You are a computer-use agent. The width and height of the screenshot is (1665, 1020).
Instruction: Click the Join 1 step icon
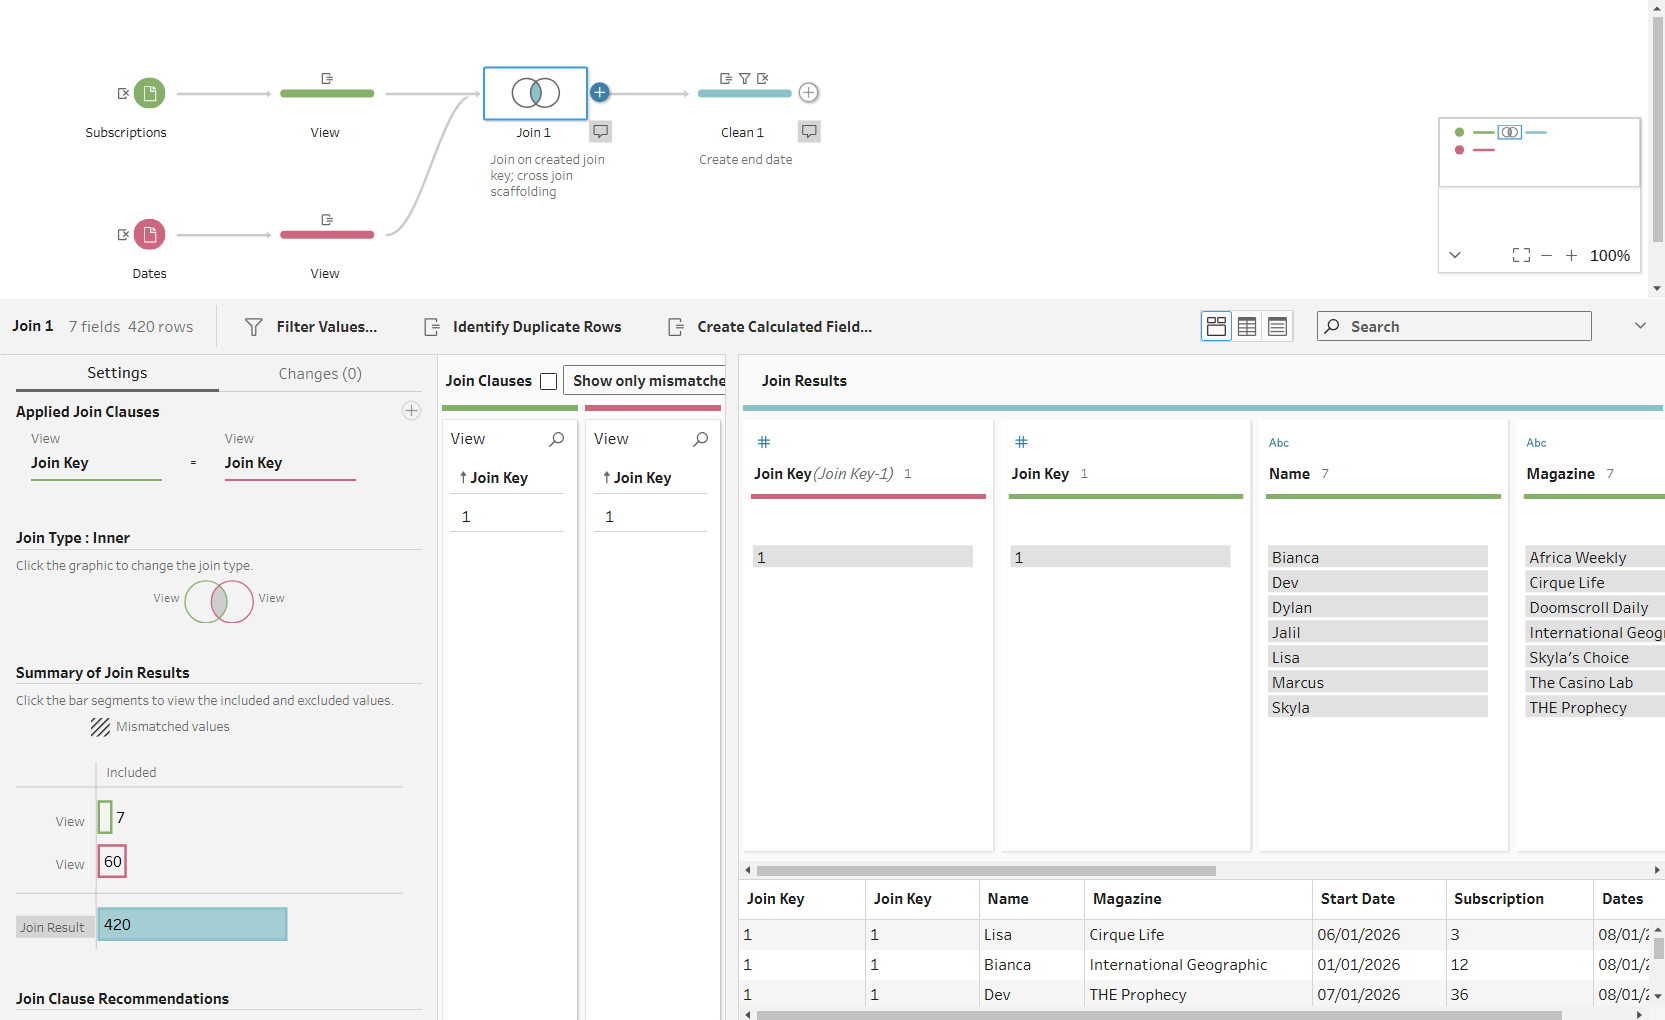tap(535, 93)
